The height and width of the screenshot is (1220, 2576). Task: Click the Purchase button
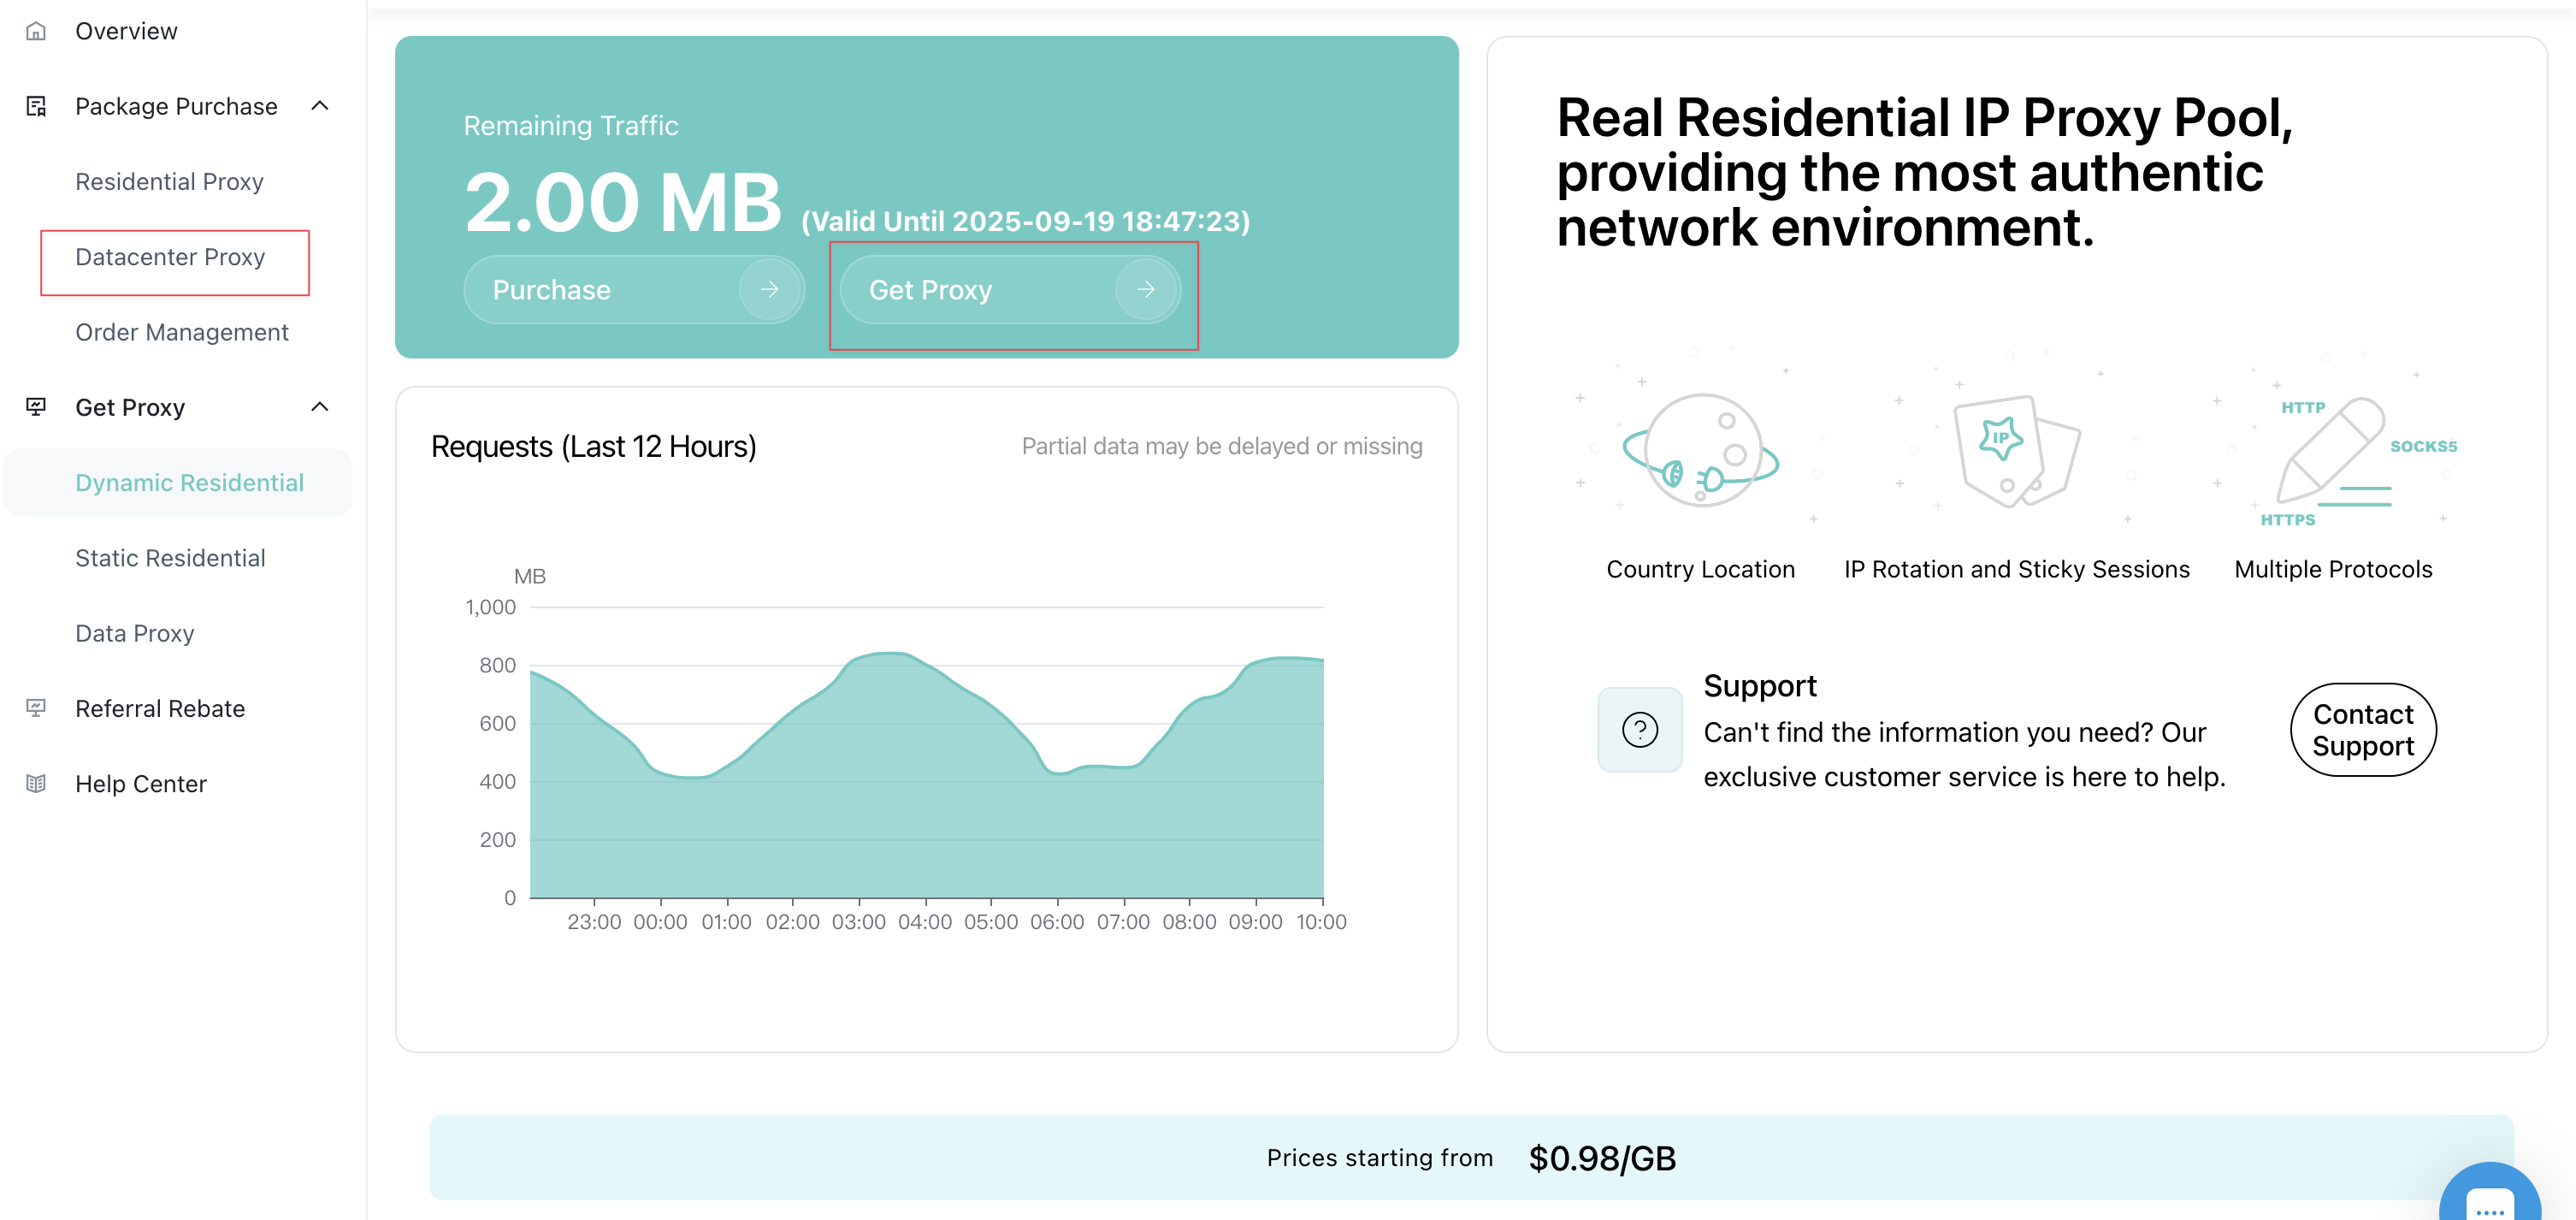(634, 290)
